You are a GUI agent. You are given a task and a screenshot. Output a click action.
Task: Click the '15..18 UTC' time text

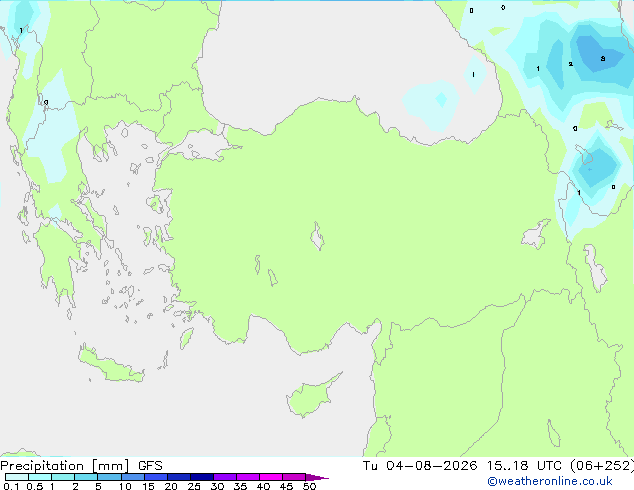524,466
